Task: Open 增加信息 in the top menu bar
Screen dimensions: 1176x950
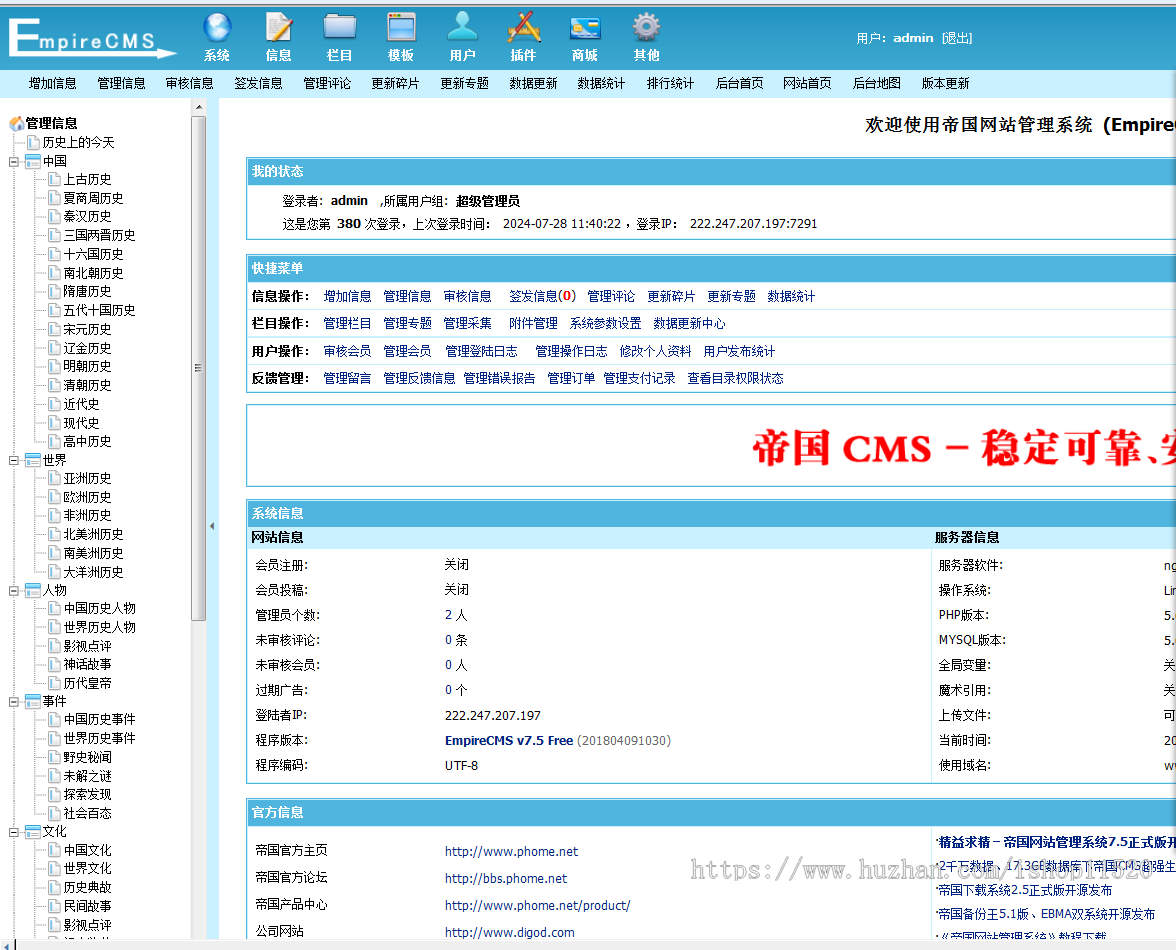Action: [52, 83]
